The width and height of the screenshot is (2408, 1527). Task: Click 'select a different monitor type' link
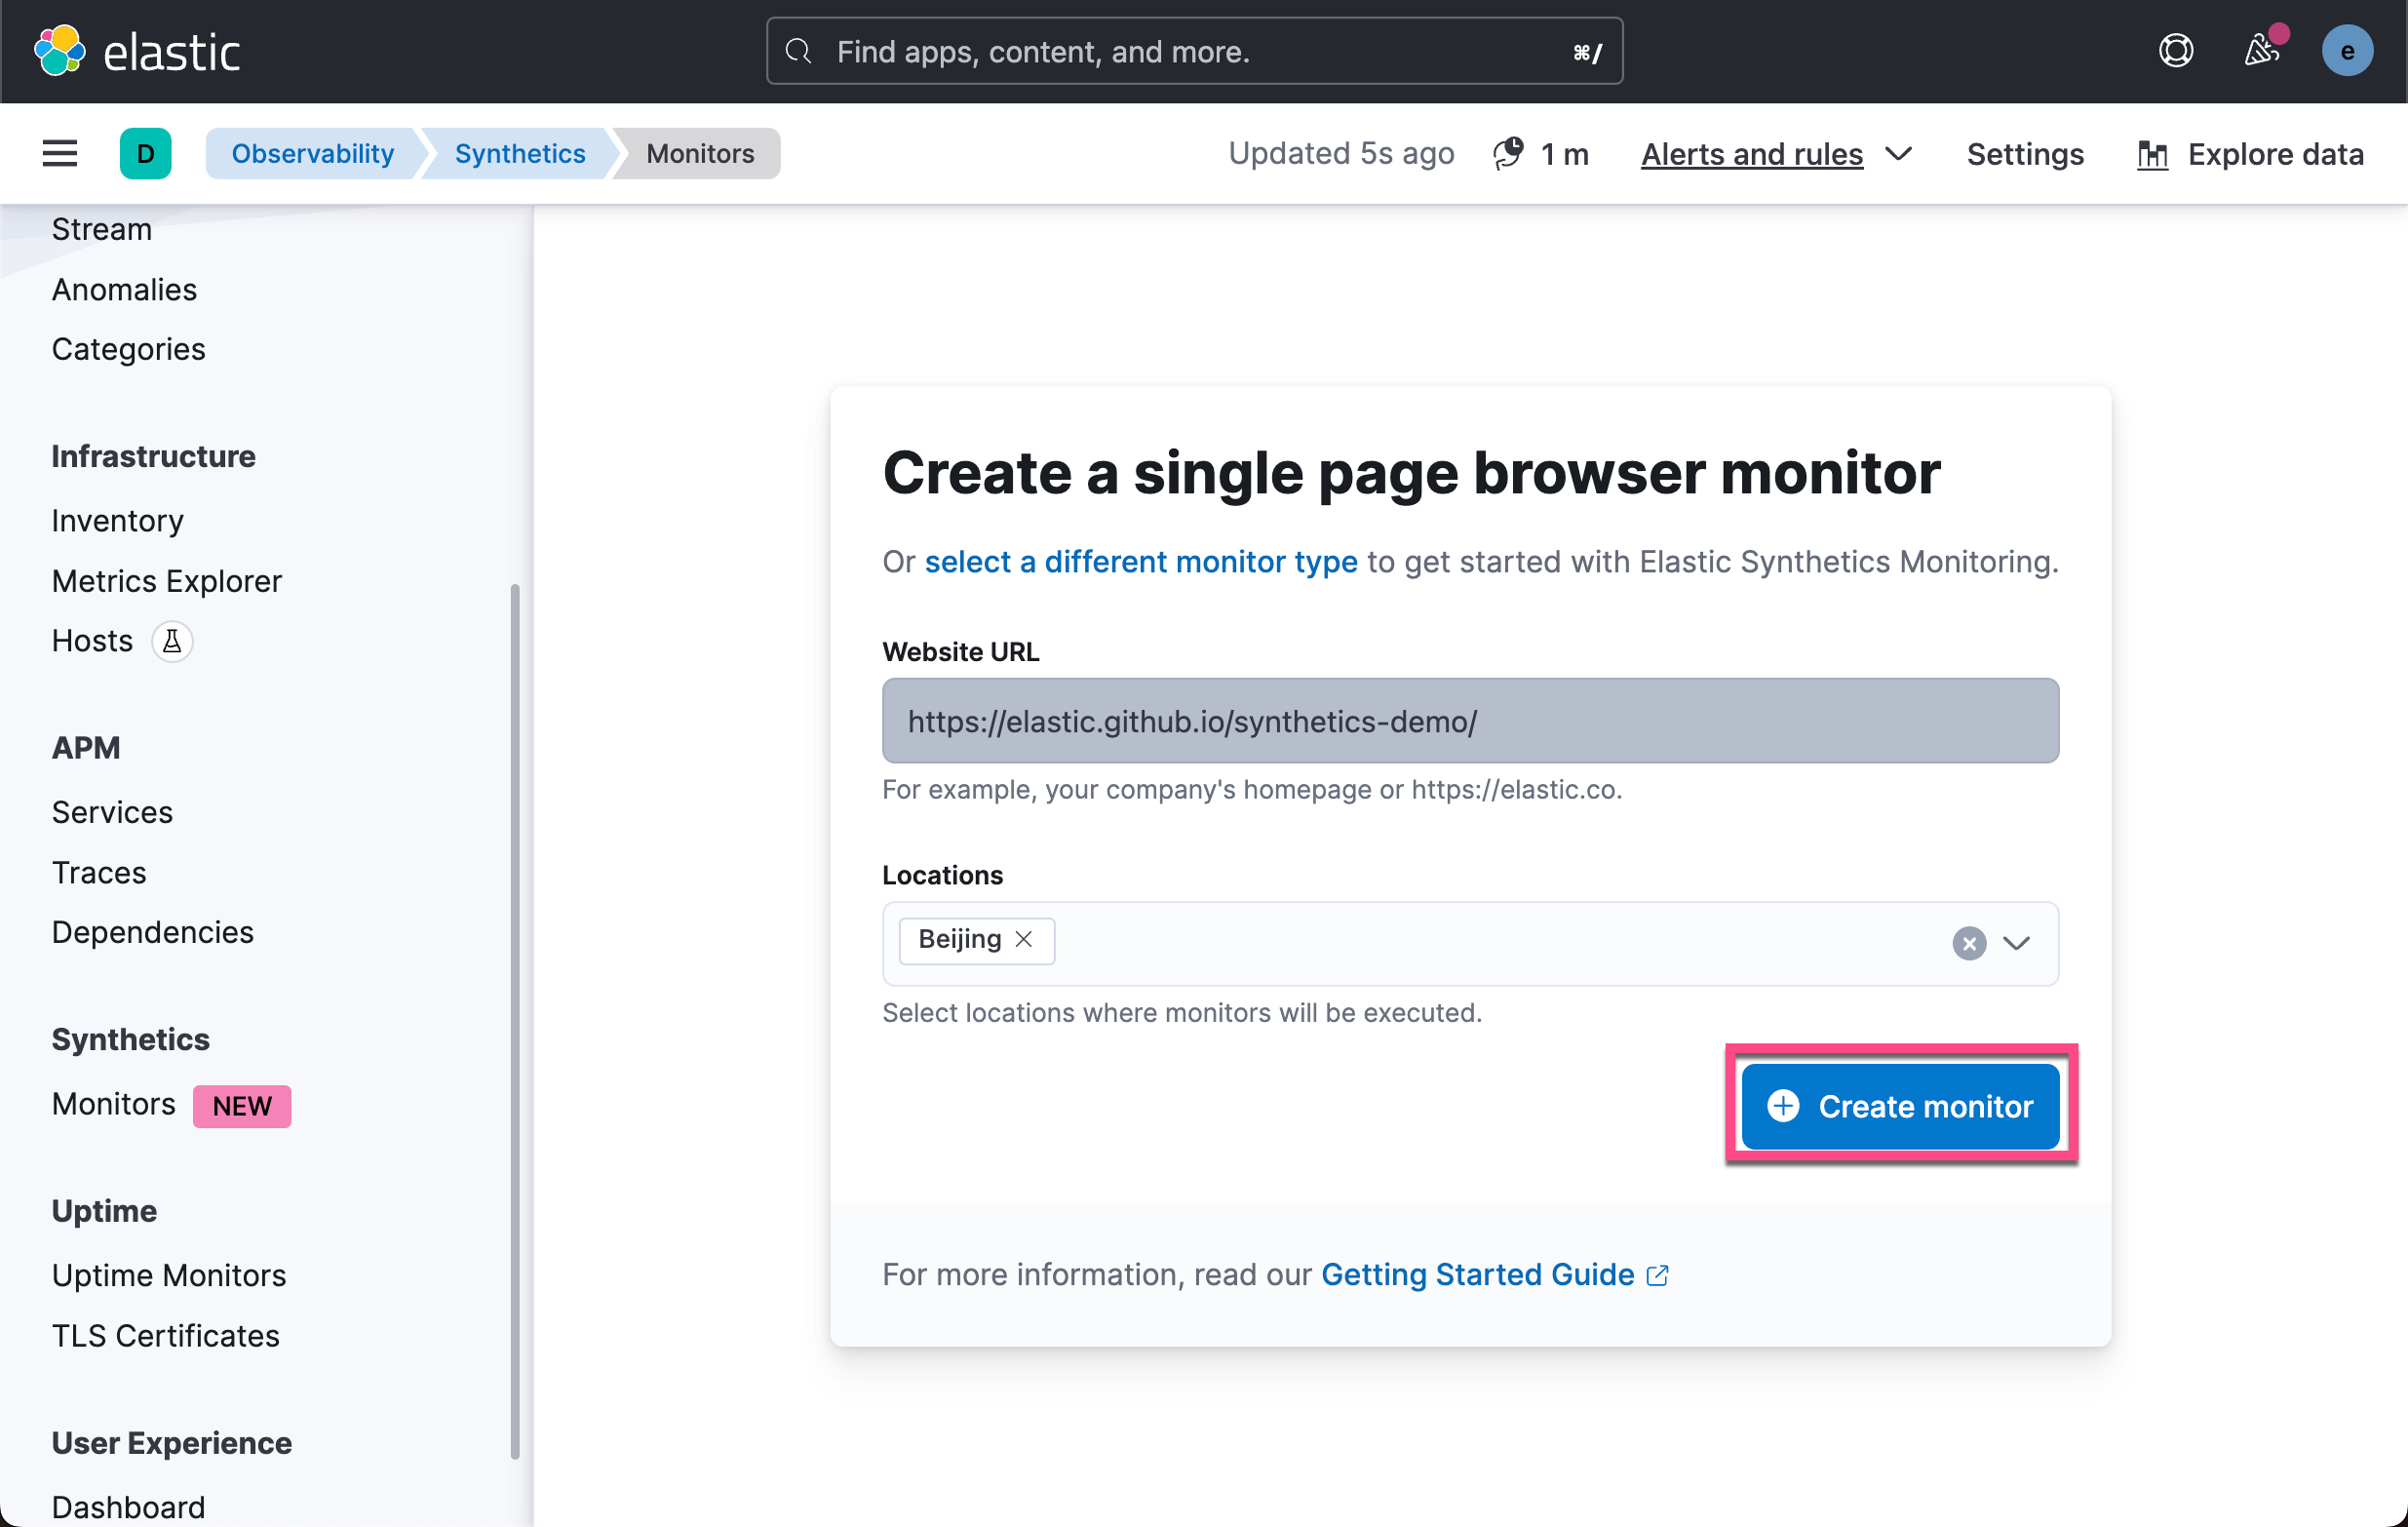pos(1141,561)
